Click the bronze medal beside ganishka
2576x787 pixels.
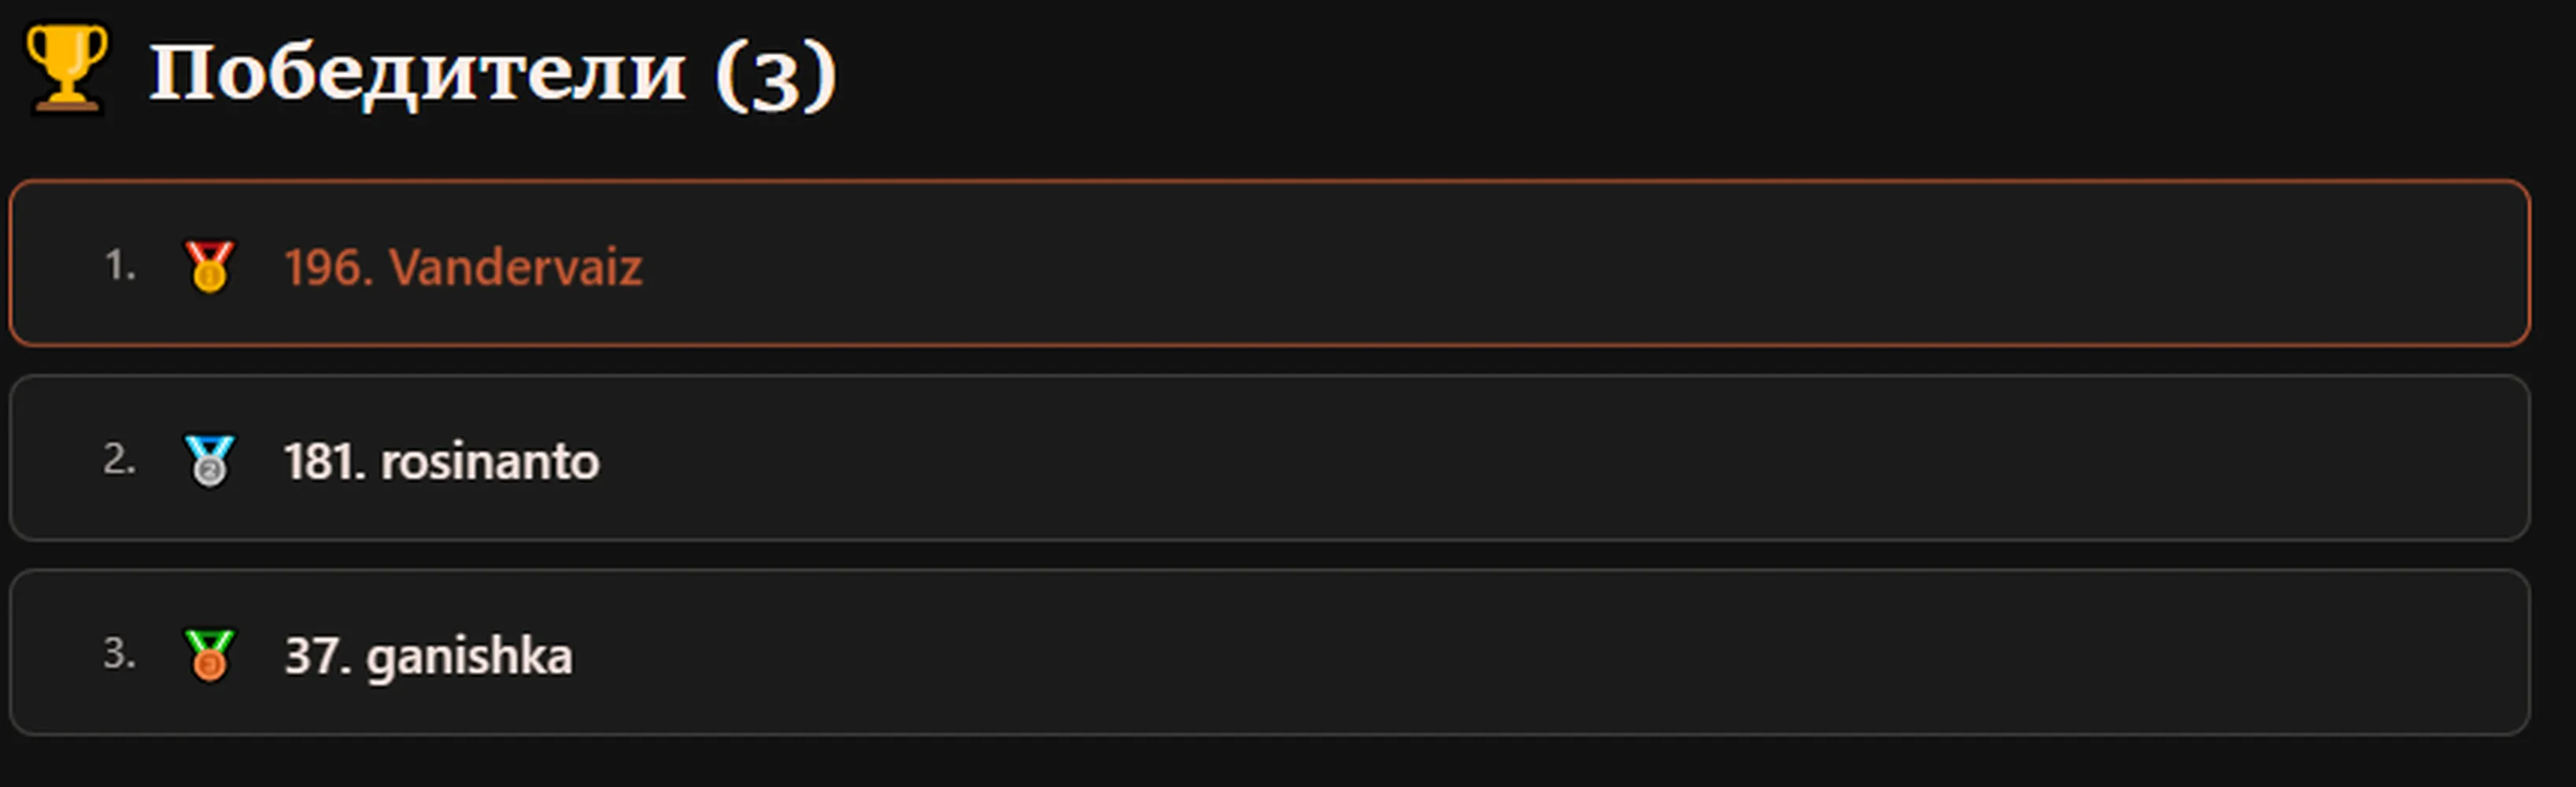(209, 654)
